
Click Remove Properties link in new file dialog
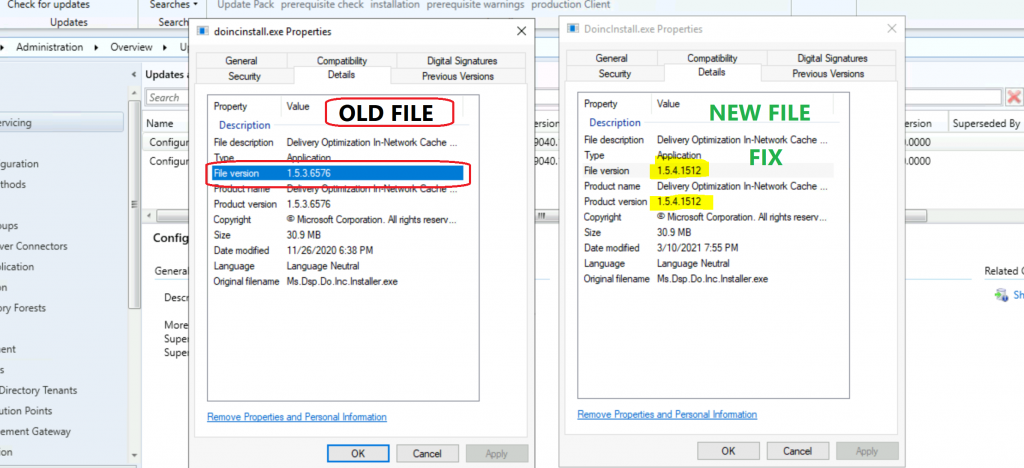pos(666,414)
